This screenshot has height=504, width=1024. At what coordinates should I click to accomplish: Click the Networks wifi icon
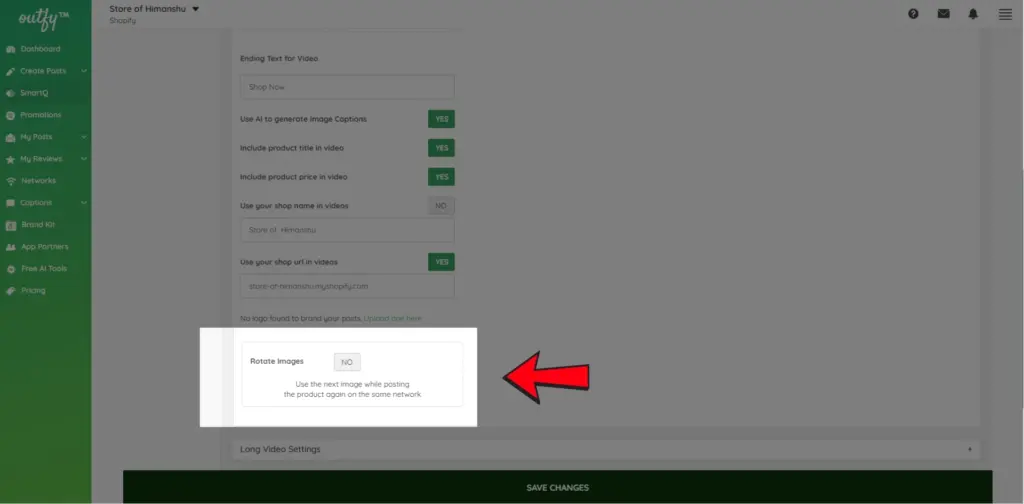(x=11, y=181)
